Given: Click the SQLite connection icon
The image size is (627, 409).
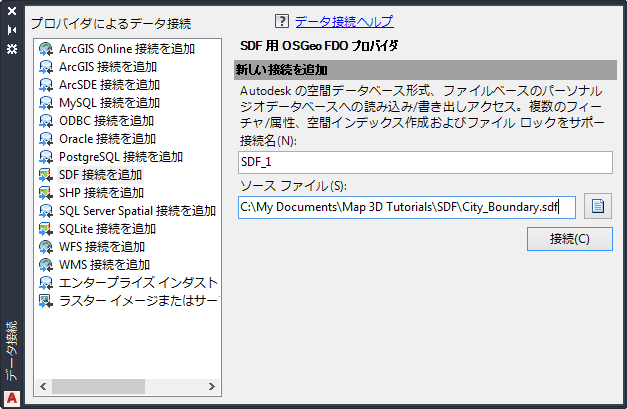Looking at the screenshot, I should (x=46, y=229).
